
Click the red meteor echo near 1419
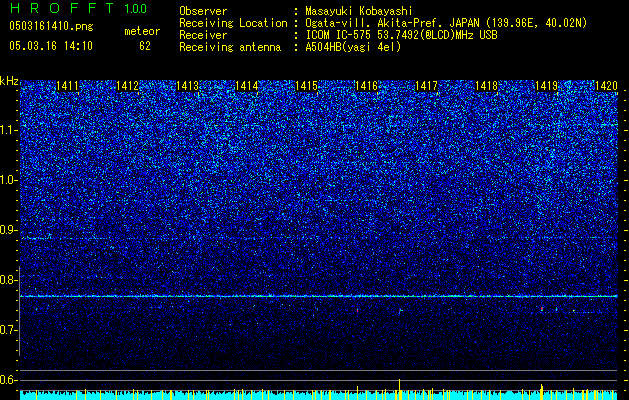[x=542, y=309]
